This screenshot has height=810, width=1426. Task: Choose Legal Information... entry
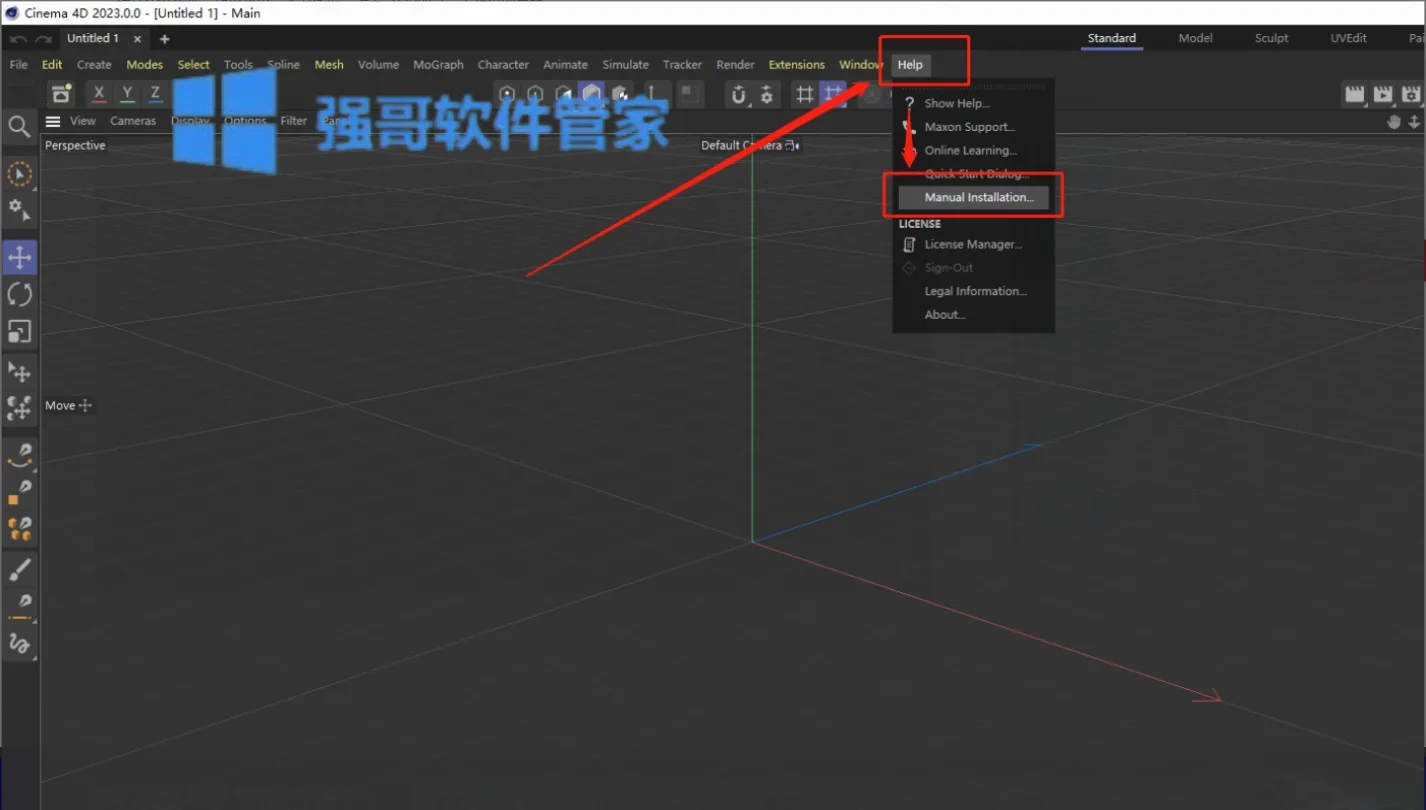(x=974, y=291)
